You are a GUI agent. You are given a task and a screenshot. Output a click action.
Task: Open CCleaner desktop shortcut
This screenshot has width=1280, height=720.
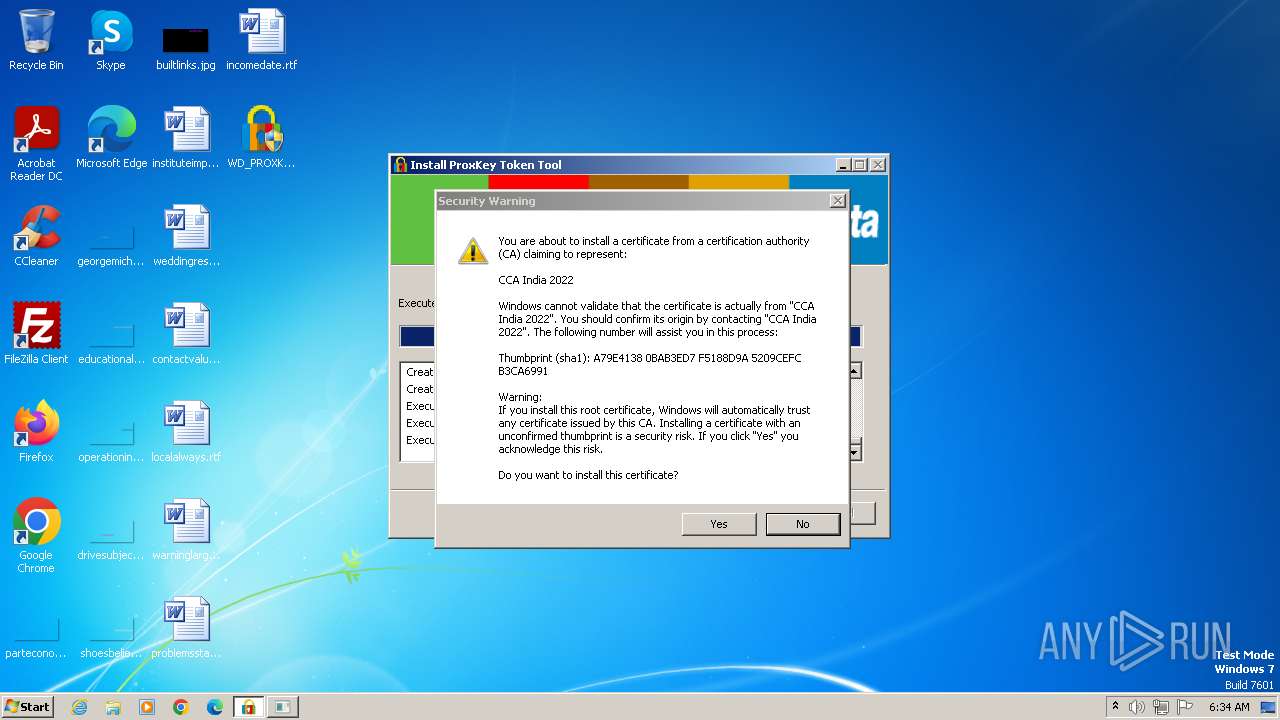tap(36, 236)
